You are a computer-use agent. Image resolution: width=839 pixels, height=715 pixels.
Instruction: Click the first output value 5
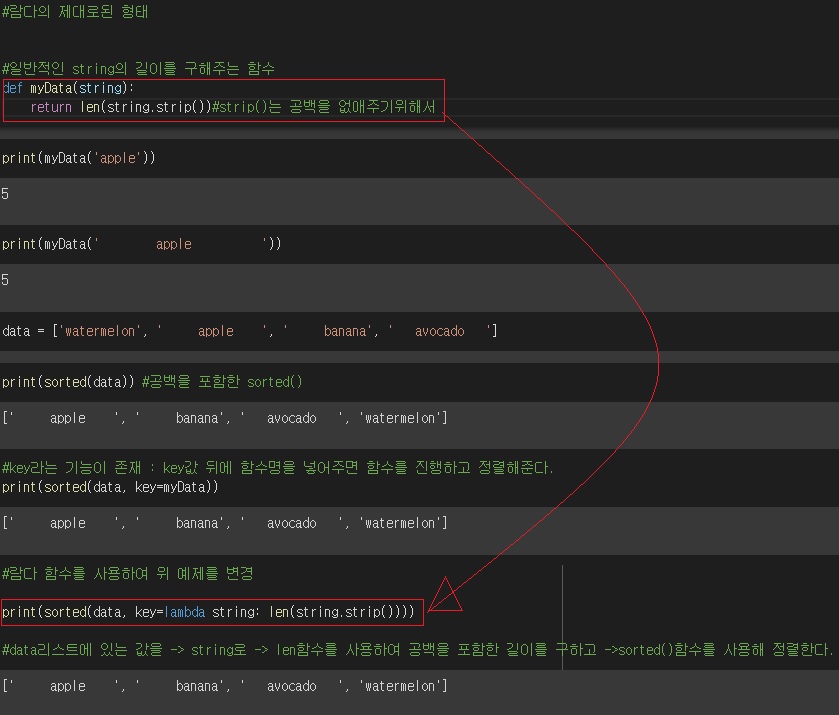(5, 194)
